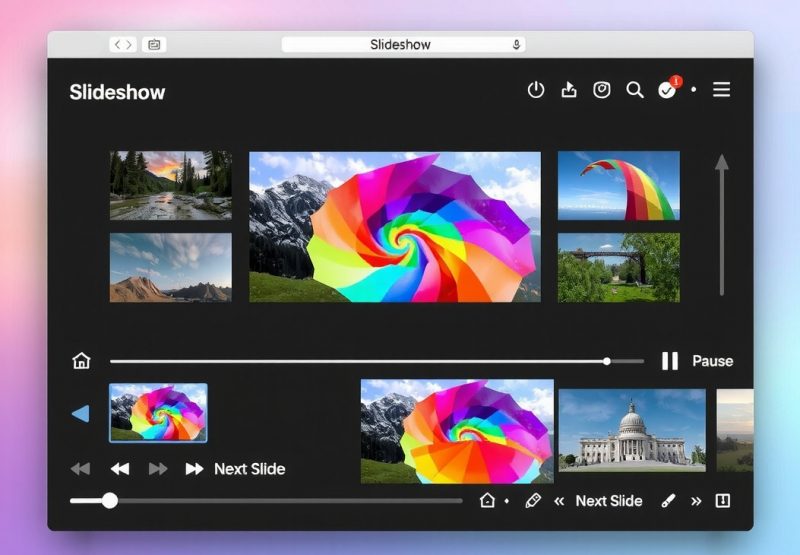This screenshot has height=555, width=800.
Task: Click the white fast-forward icon before Next Slide
Action: [194, 469]
